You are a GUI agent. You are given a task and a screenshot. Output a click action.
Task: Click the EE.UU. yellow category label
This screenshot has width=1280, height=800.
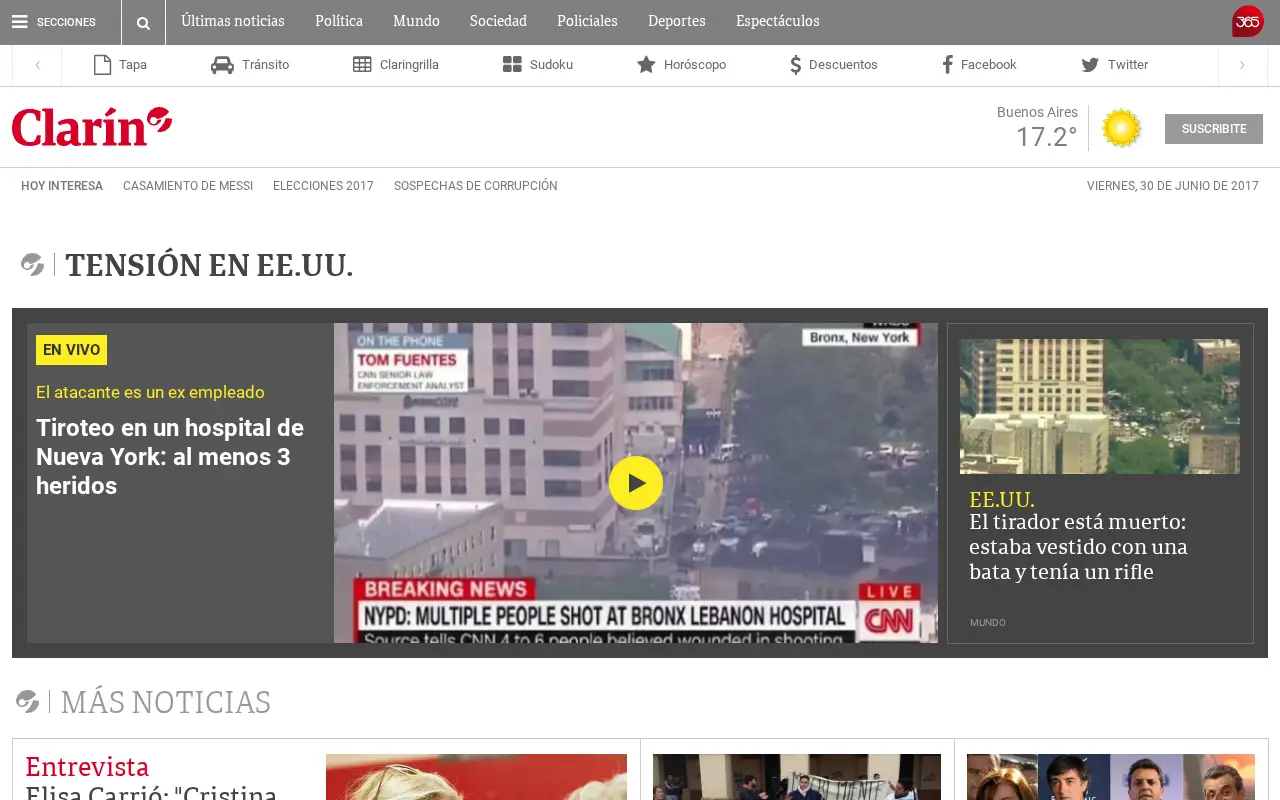[x=1002, y=500]
